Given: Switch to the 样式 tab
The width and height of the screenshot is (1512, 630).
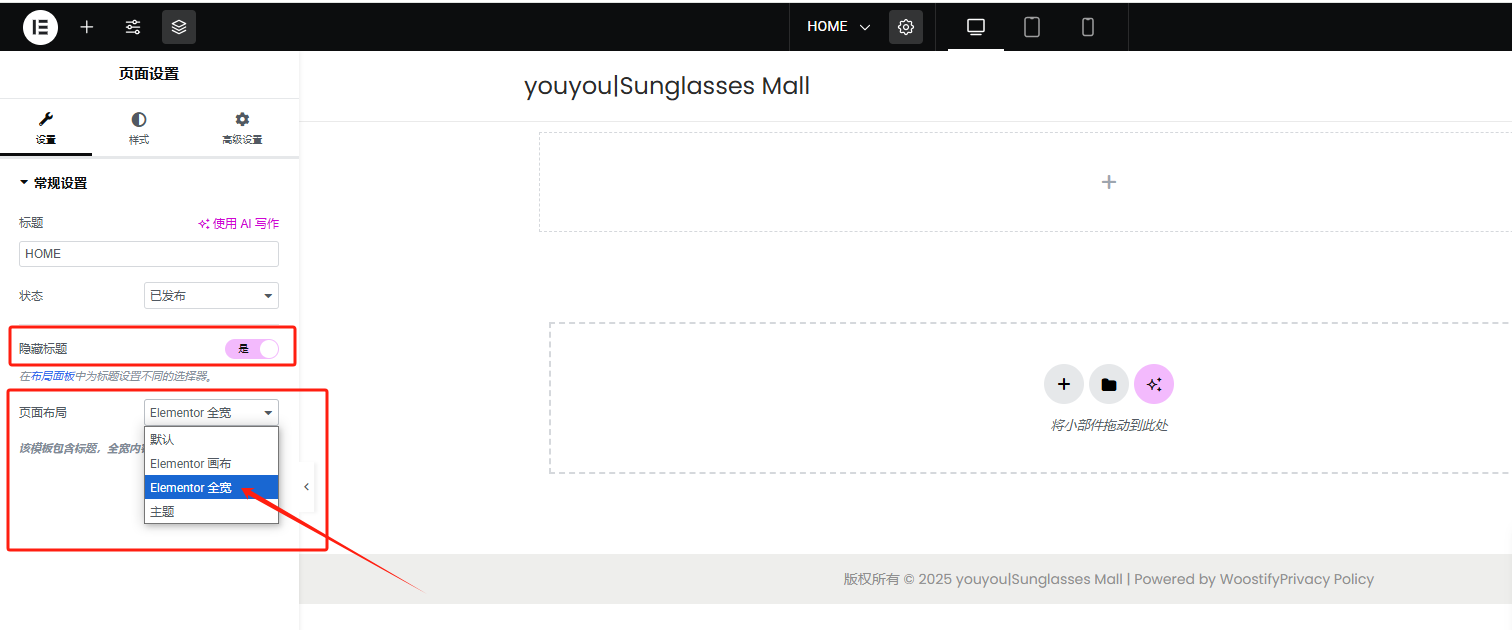Looking at the screenshot, I should click(x=139, y=128).
